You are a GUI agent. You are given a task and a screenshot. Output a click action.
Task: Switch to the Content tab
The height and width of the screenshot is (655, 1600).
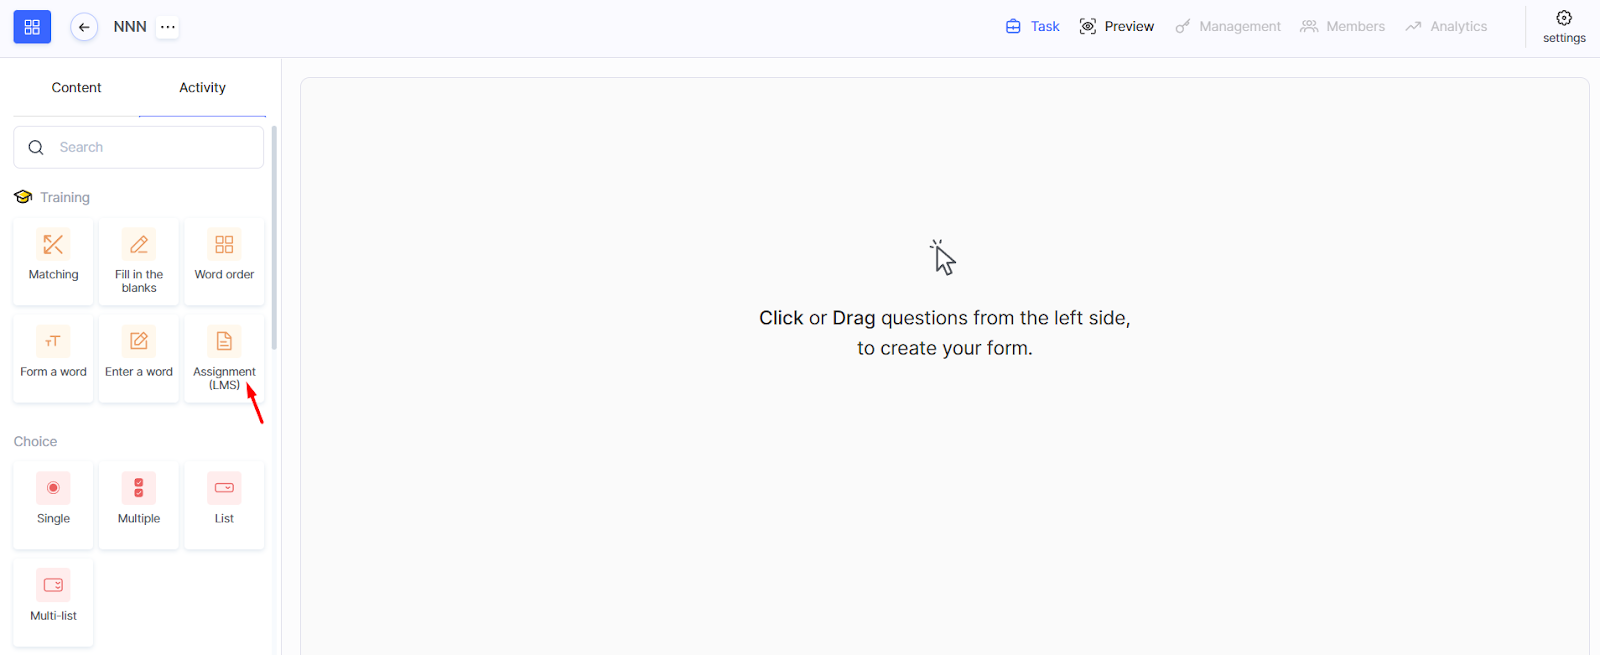point(76,88)
